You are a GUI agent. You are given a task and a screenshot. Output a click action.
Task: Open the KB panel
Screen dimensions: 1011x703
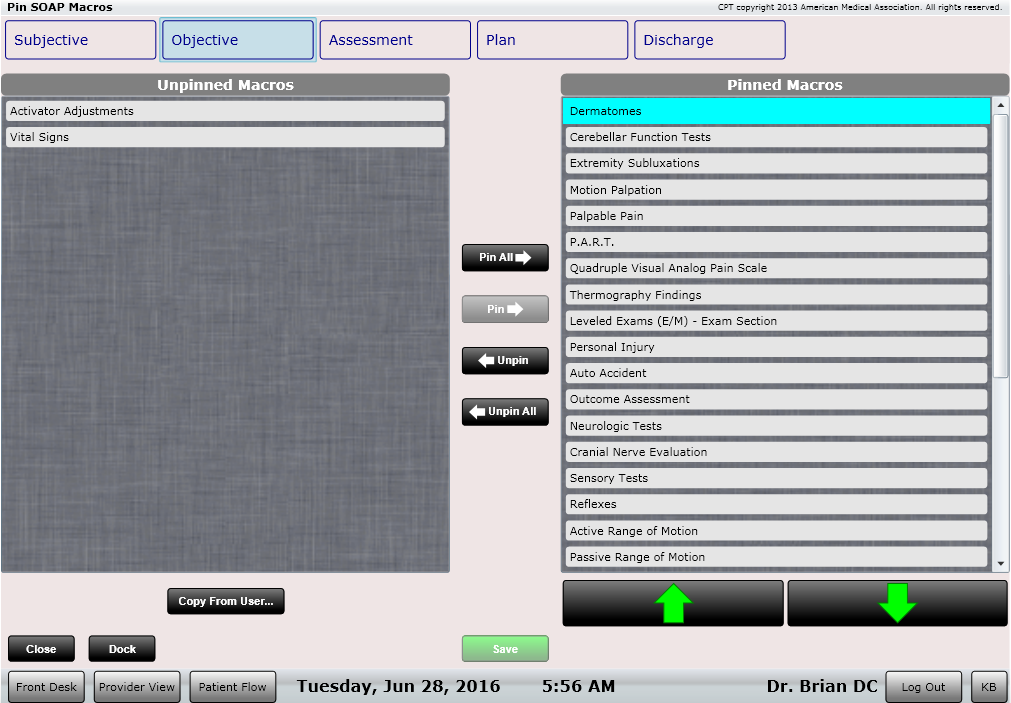point(988,686)
